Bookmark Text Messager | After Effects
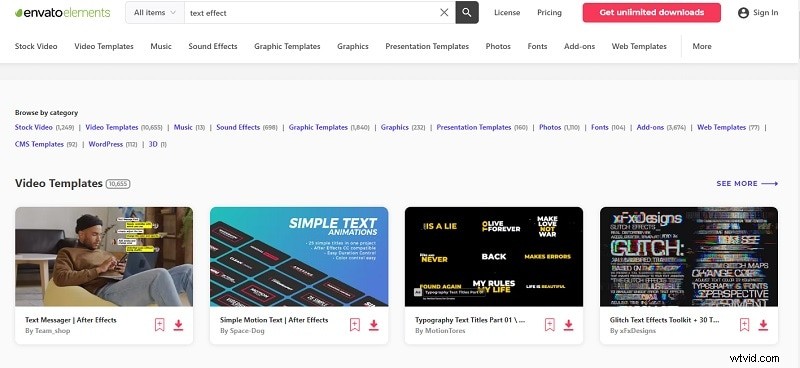 point(160,325)
